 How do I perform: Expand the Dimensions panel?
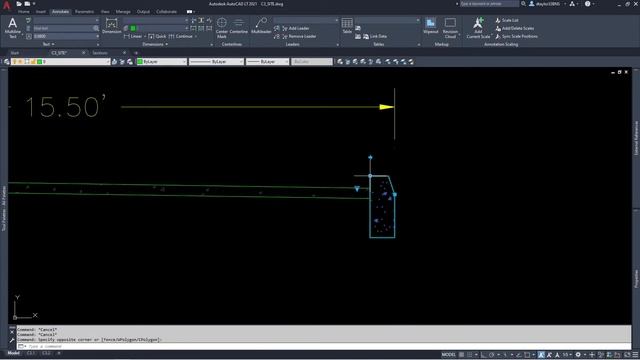(x=155, y=44)
